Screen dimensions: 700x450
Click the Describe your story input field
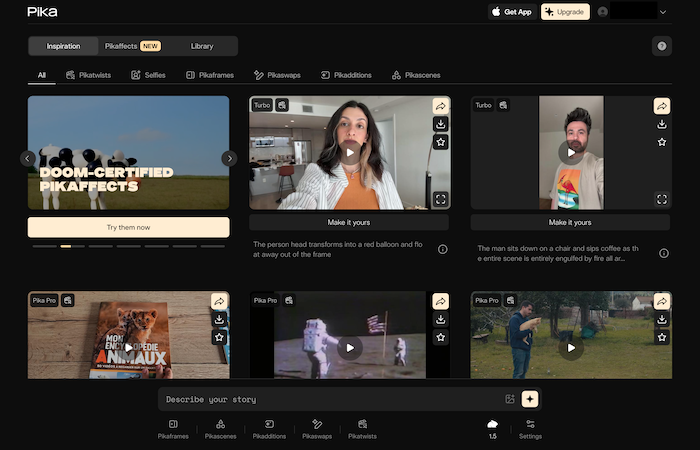[x=330, y=399]
